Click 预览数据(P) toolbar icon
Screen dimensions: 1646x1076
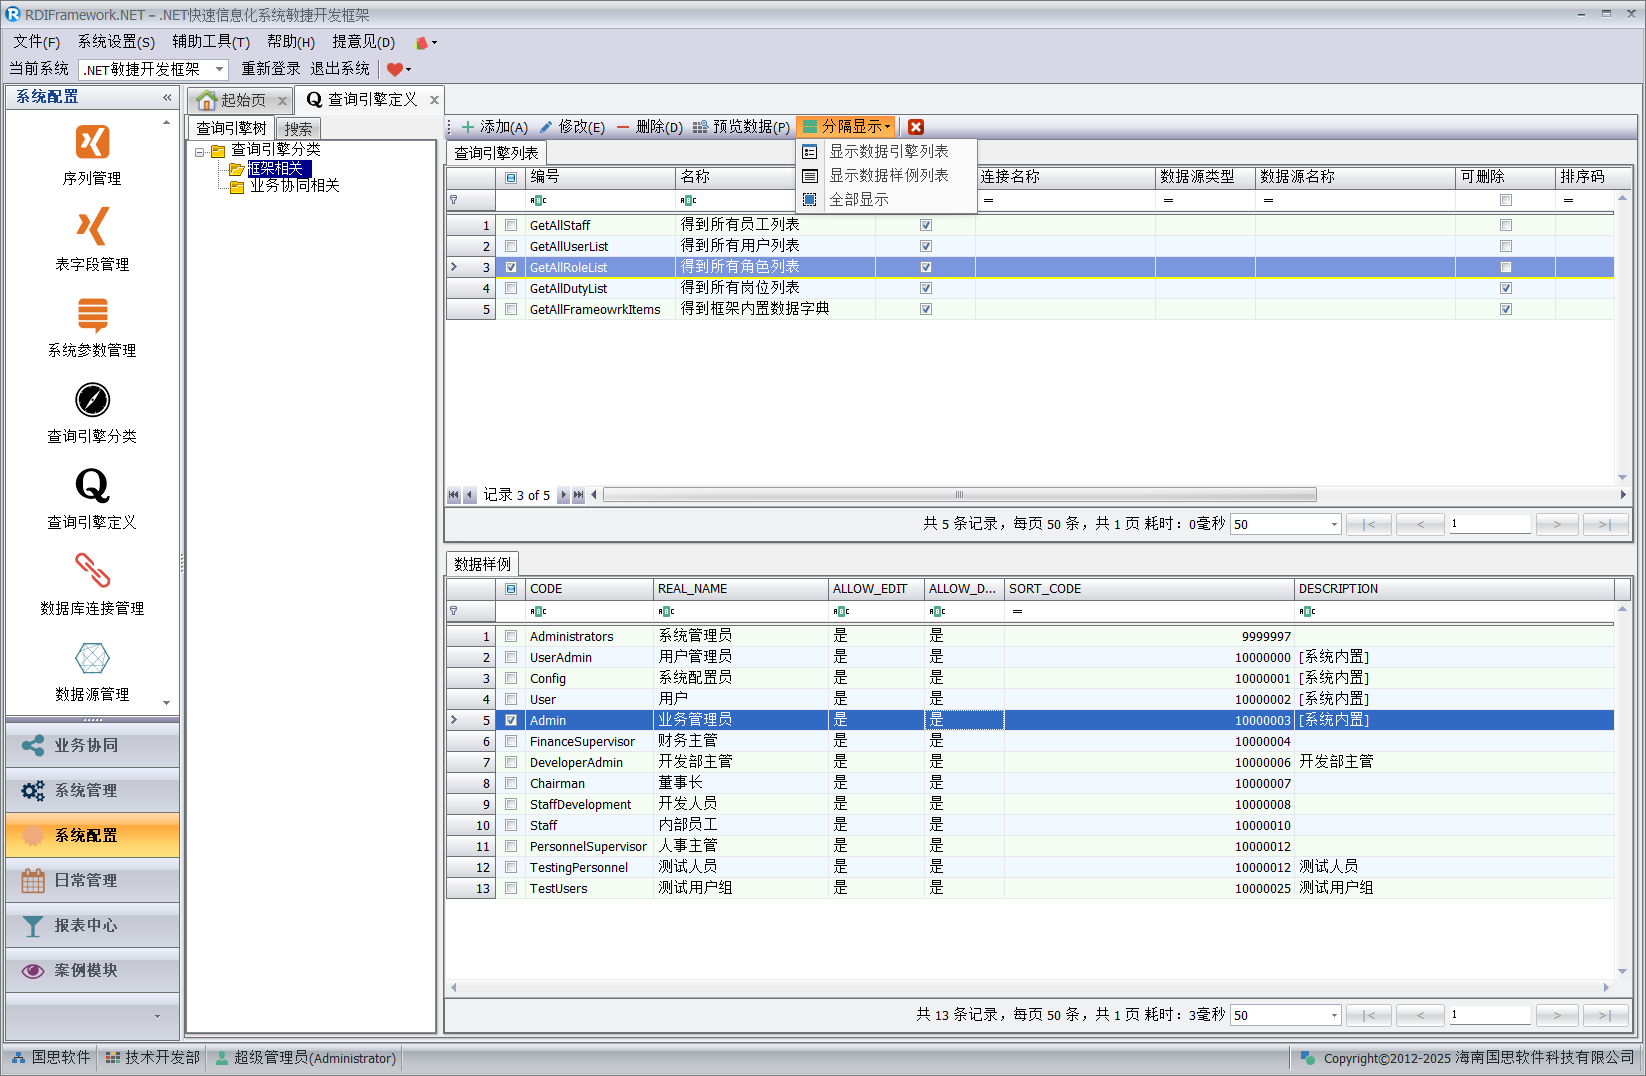point(700,127)
